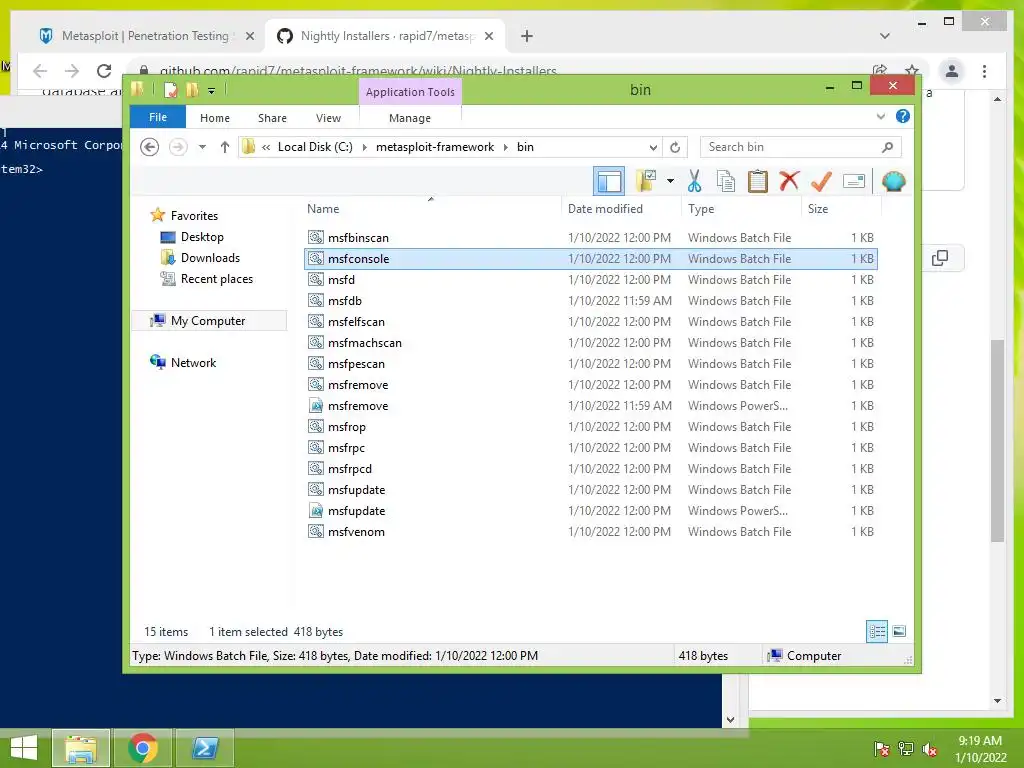
Task: Open the File menu tab
Action: 158,117
